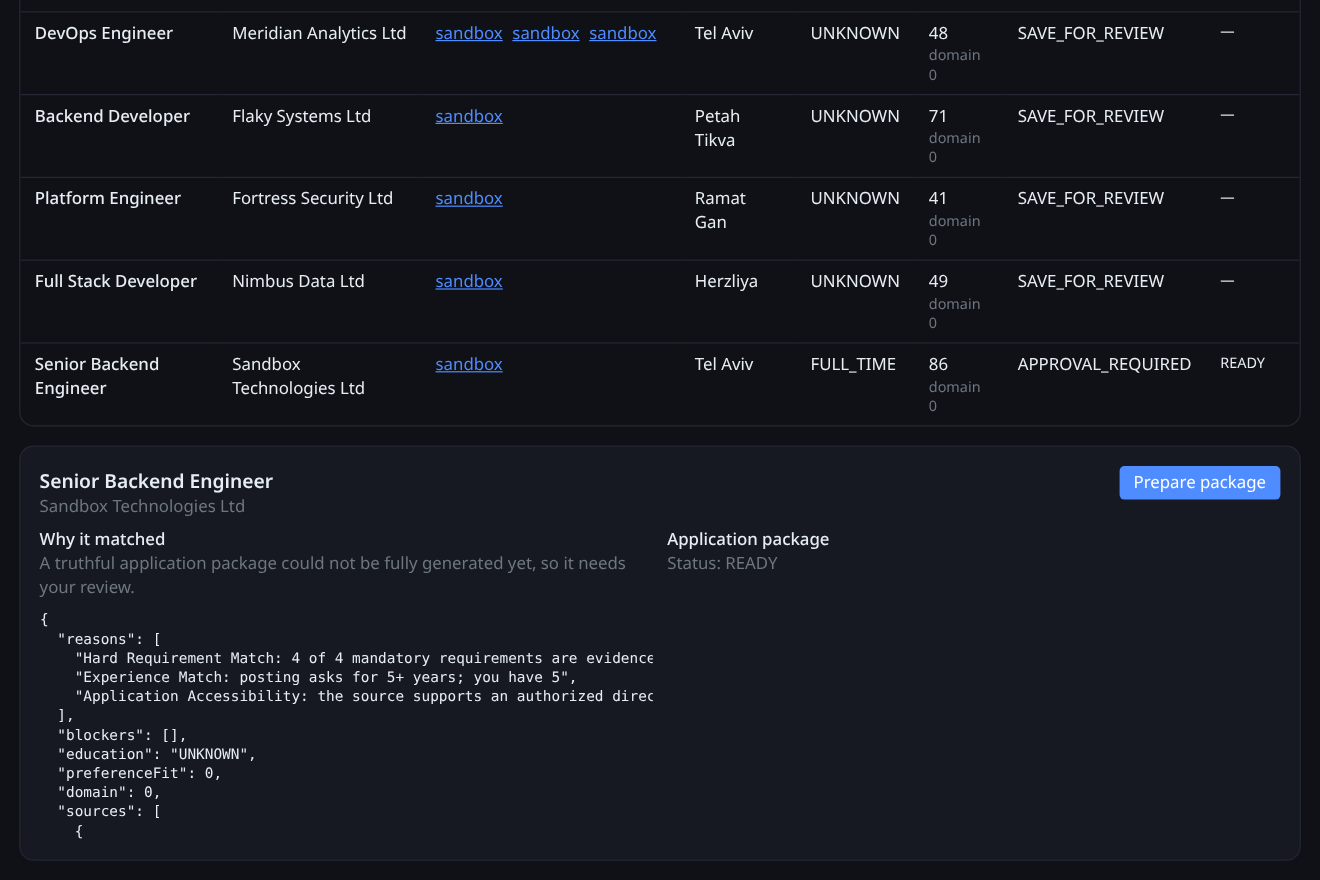Open the sandbox link for Nimbus Data Ltd
The height and width of the screenshot is (880, 1320).
click(469, 281)
